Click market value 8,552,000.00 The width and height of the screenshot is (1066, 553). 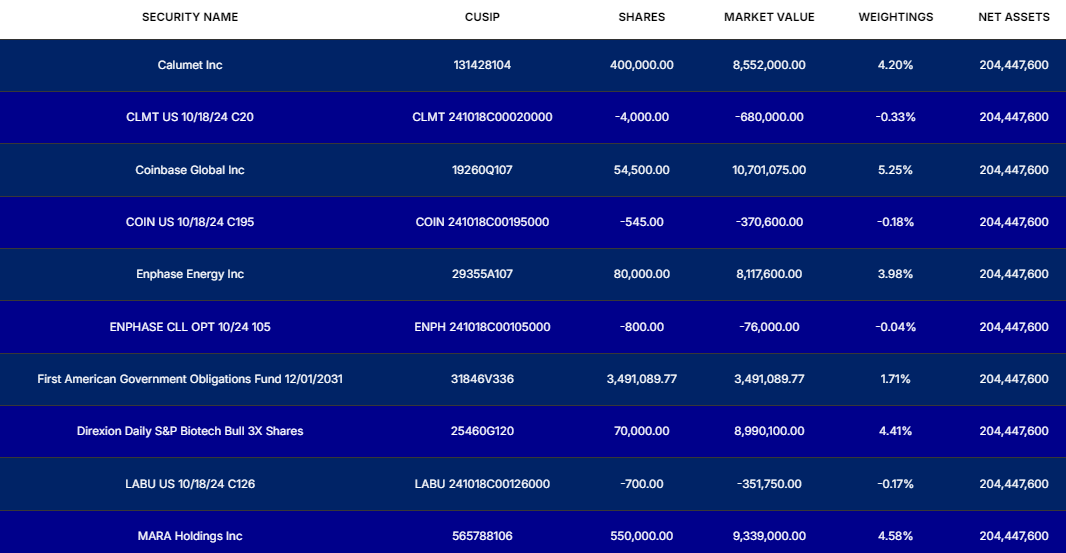pos(769,65)
